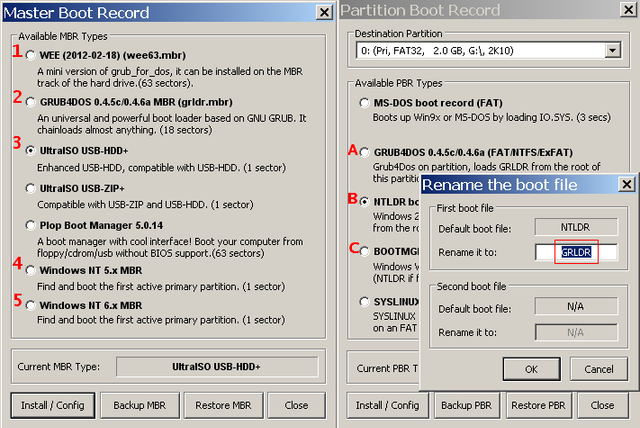Pick the UltraISO USB-ZIP+ option
Viewport: 640px width, 428px height.
[31, 187]
